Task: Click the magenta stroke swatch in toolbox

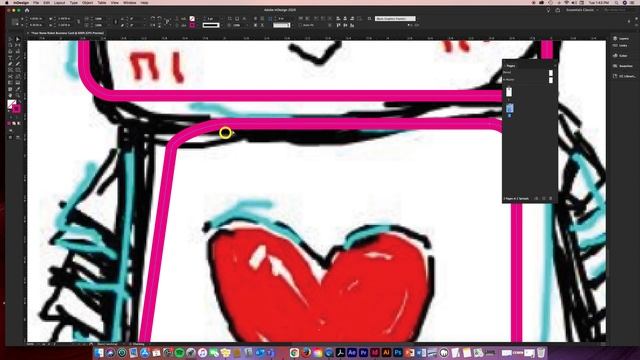Action: pos(16,109)
